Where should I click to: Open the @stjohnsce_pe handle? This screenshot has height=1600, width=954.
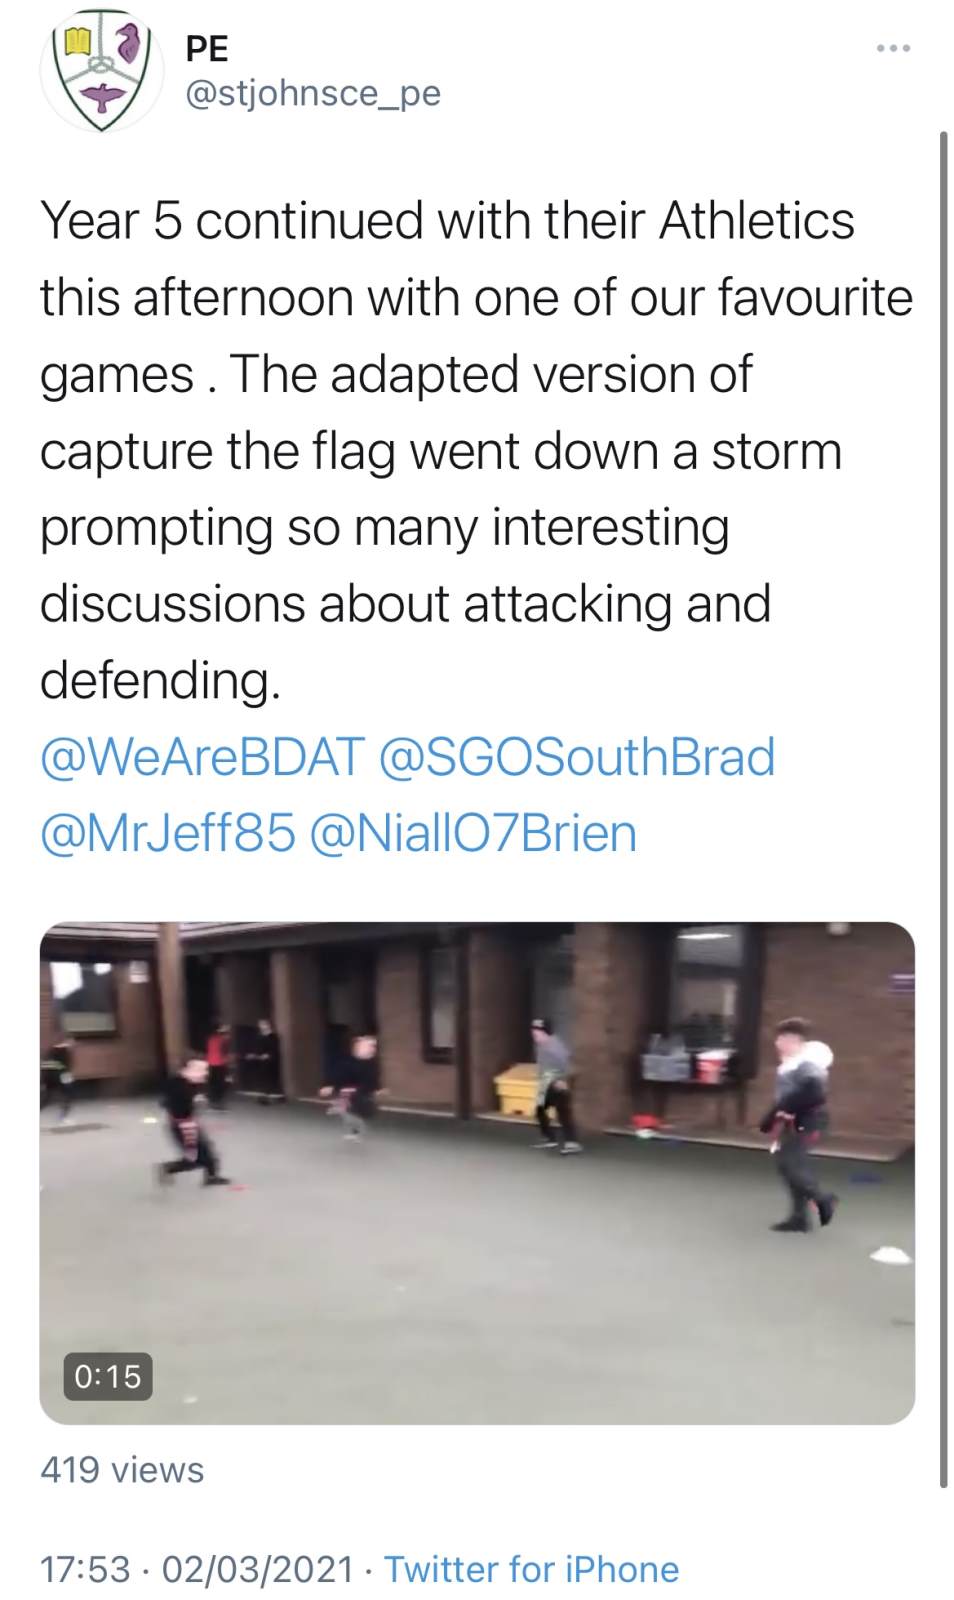[x=313, y=93]
